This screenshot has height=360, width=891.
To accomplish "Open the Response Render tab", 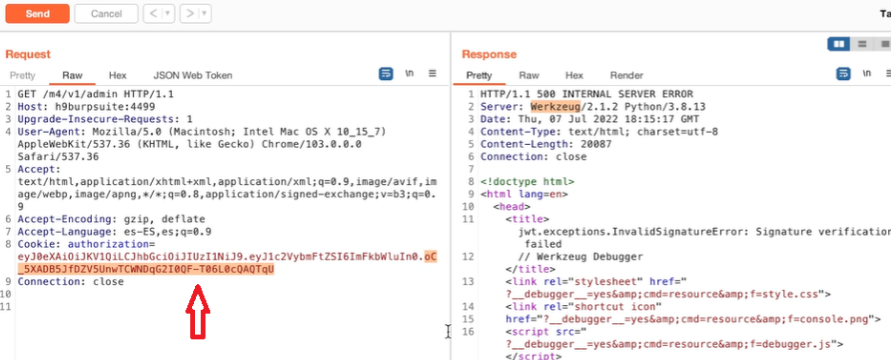I will [x=627, y=75].
